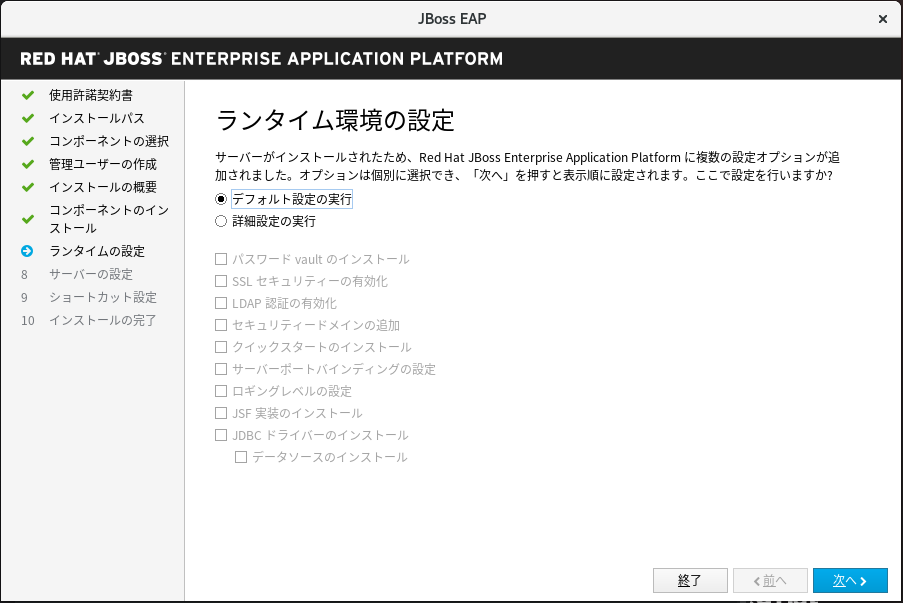
Task: Enable LDAP 認証の有効化 checkbox
Action: 221,303
